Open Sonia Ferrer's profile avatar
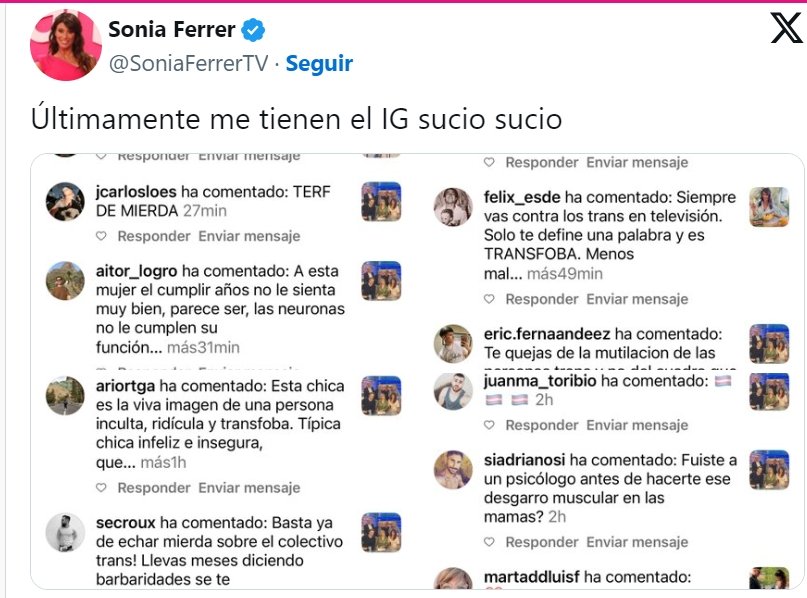The width and height of the screenshot is (807, 598). [65, 45]
